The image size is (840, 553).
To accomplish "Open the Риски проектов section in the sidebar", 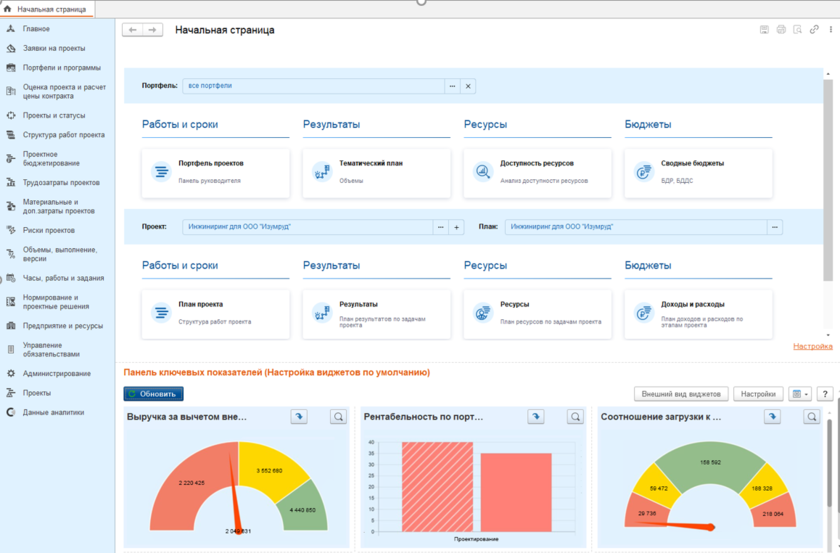I will tap(49, 230).
